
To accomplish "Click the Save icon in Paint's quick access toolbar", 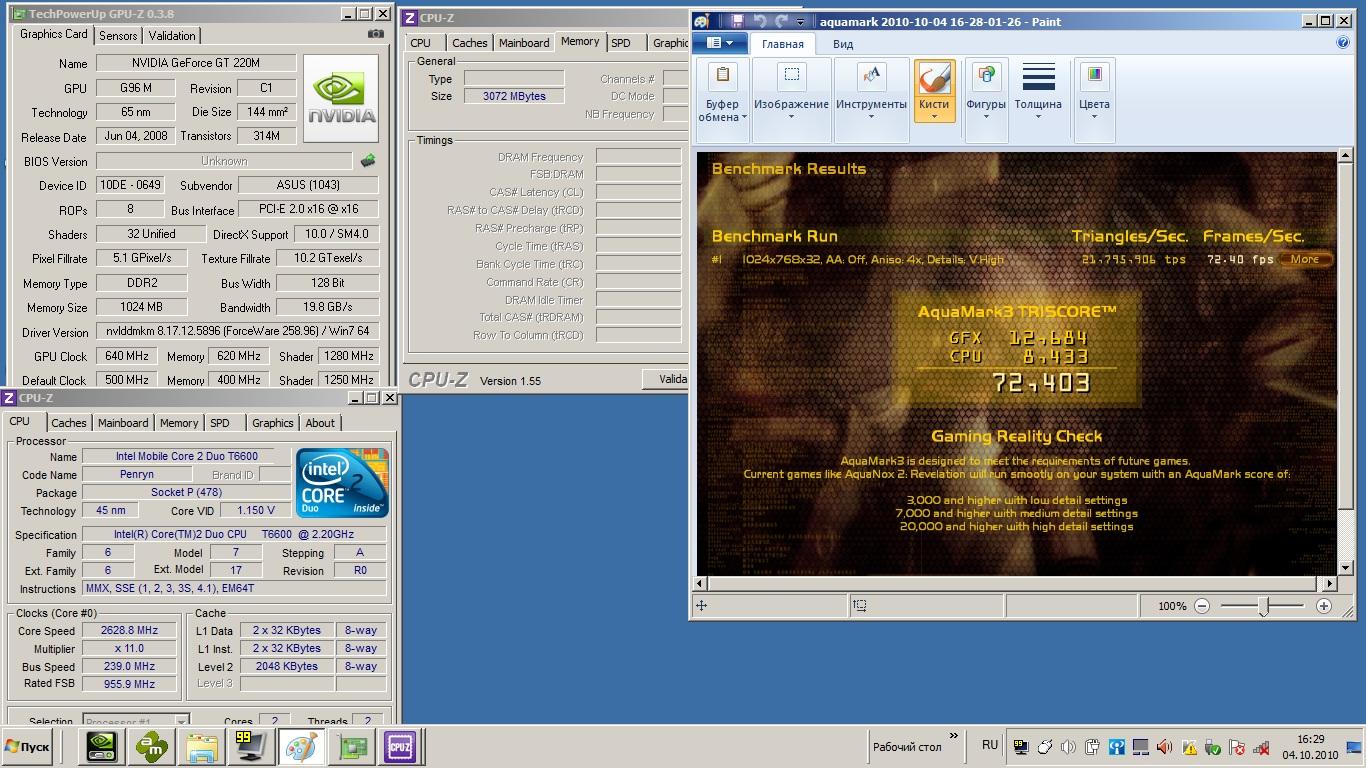I will [x=737, y=21].
